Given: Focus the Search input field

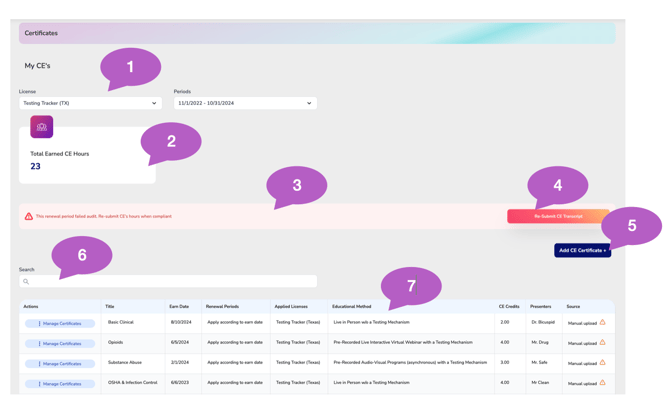Looking at the screenshot, I should point(170,282).
